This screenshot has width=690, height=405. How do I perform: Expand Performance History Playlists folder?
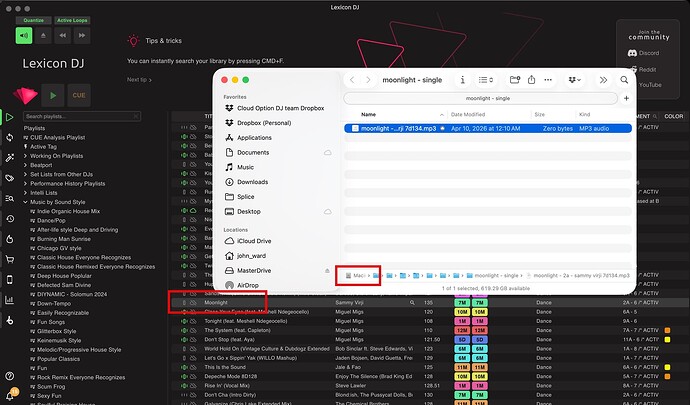coord(26,184)
